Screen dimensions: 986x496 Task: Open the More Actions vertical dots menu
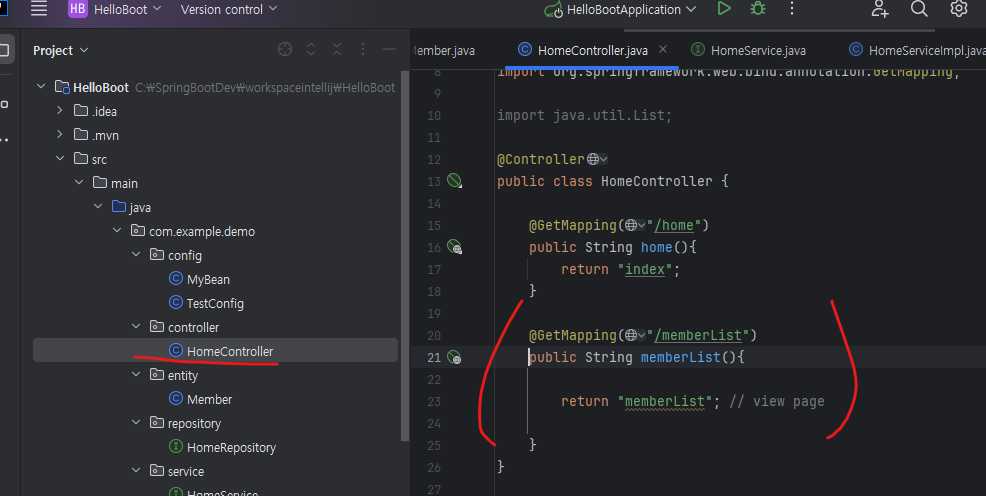click(792, 9)
